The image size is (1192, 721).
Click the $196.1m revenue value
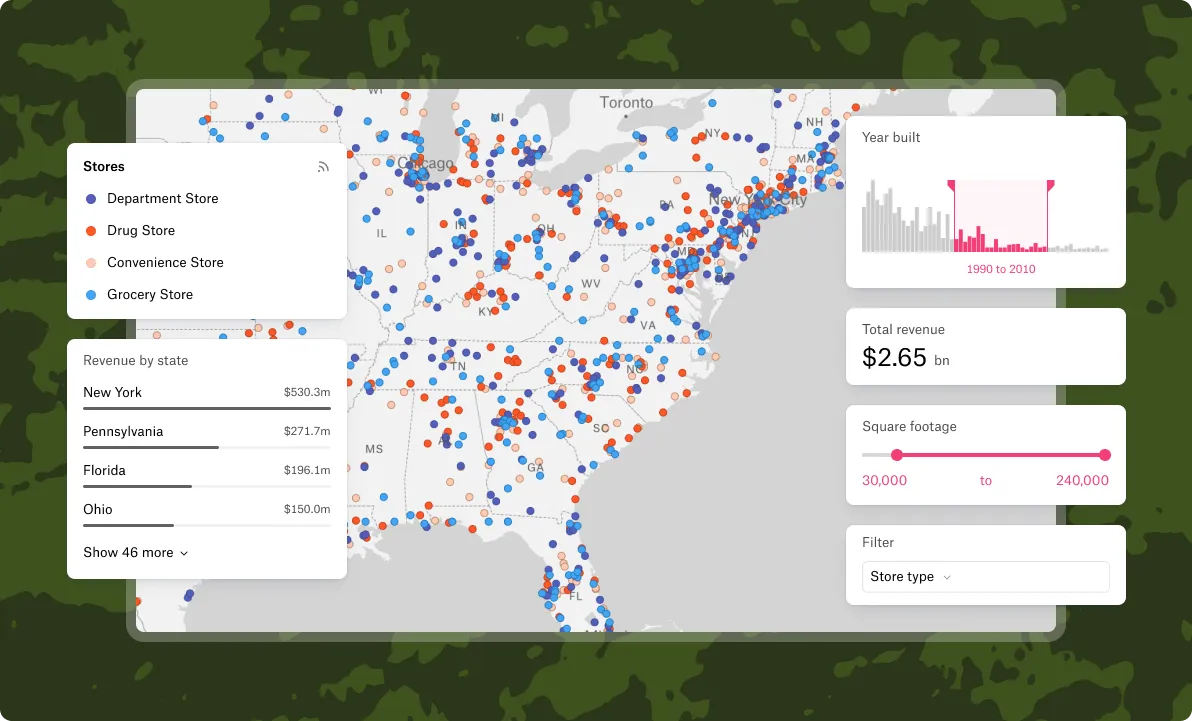tap(307, 470)
